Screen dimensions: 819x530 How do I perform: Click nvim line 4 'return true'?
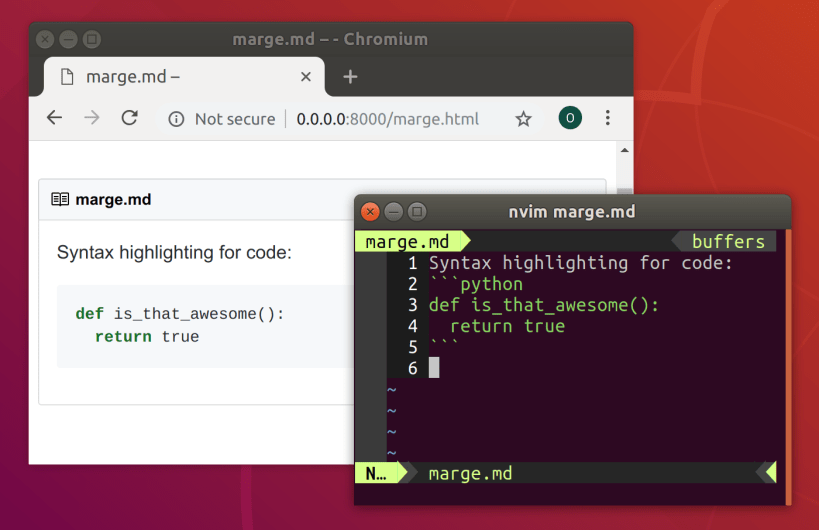coord(507,326)
